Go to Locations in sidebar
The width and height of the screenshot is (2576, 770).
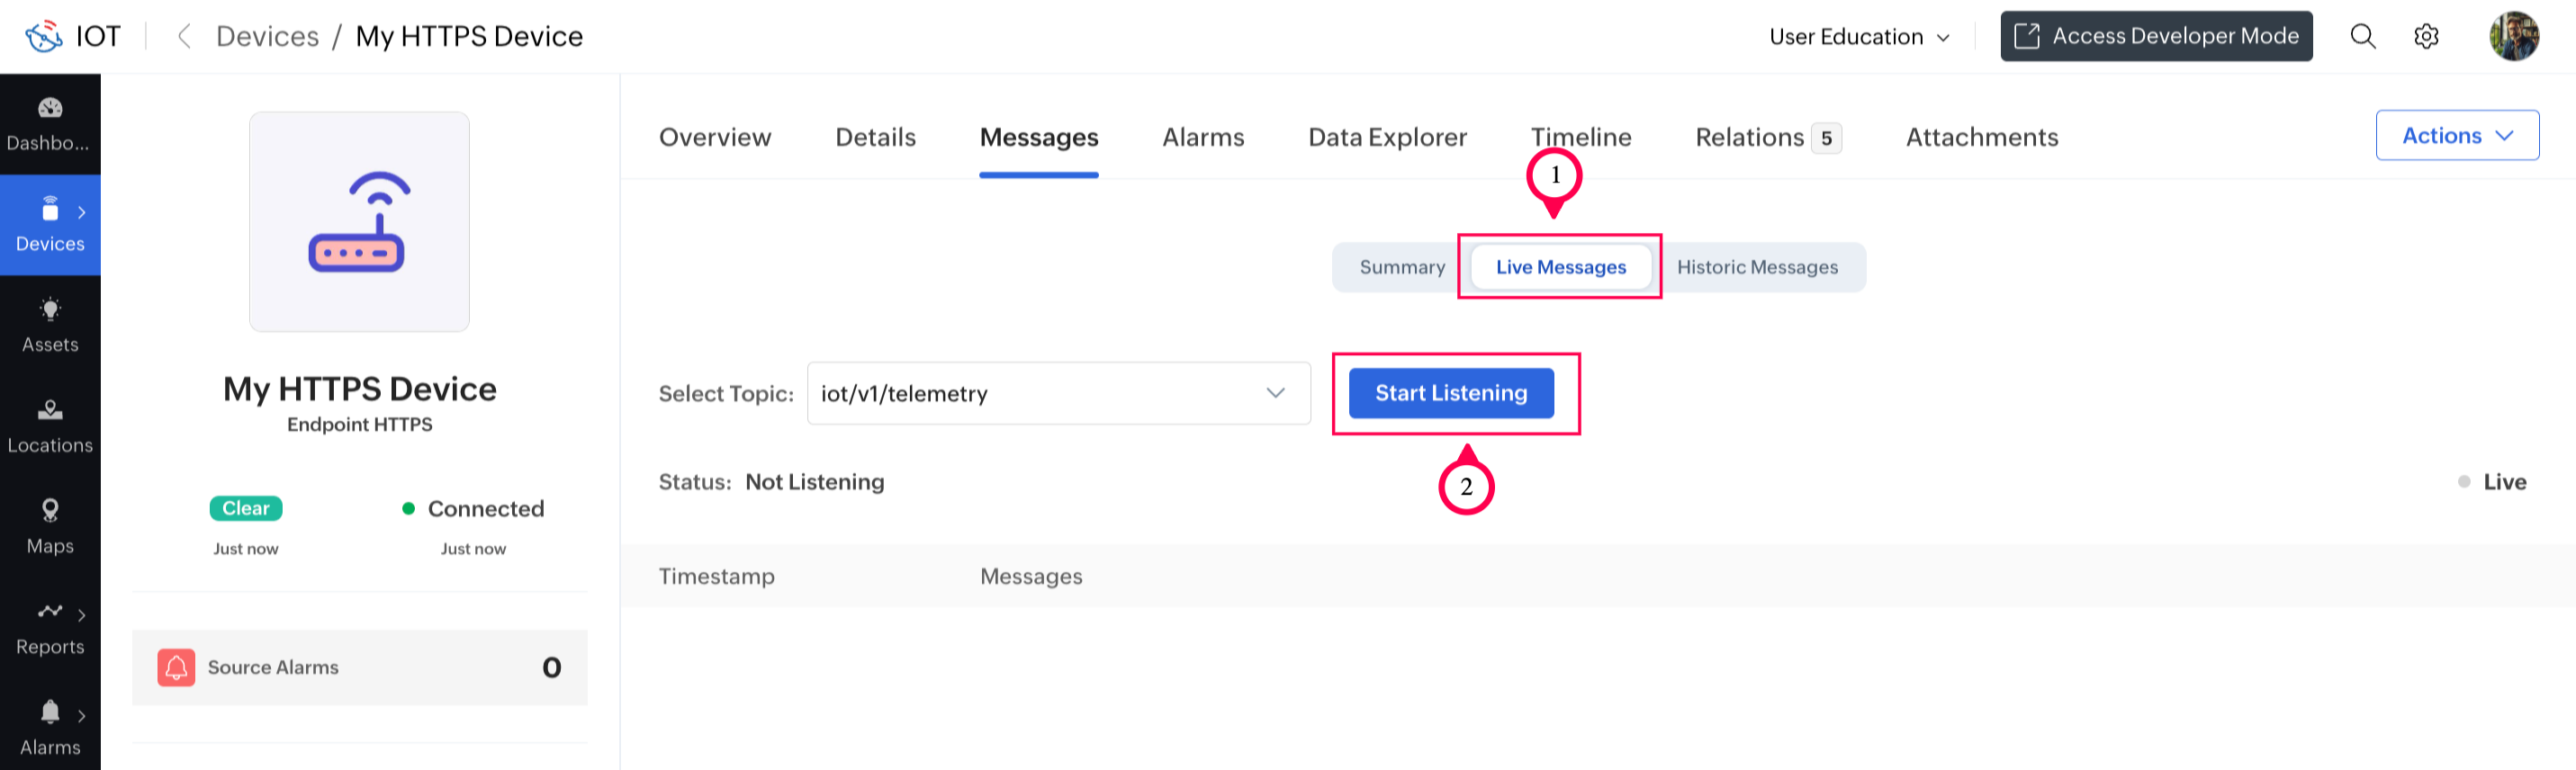(x=50, y=426)
